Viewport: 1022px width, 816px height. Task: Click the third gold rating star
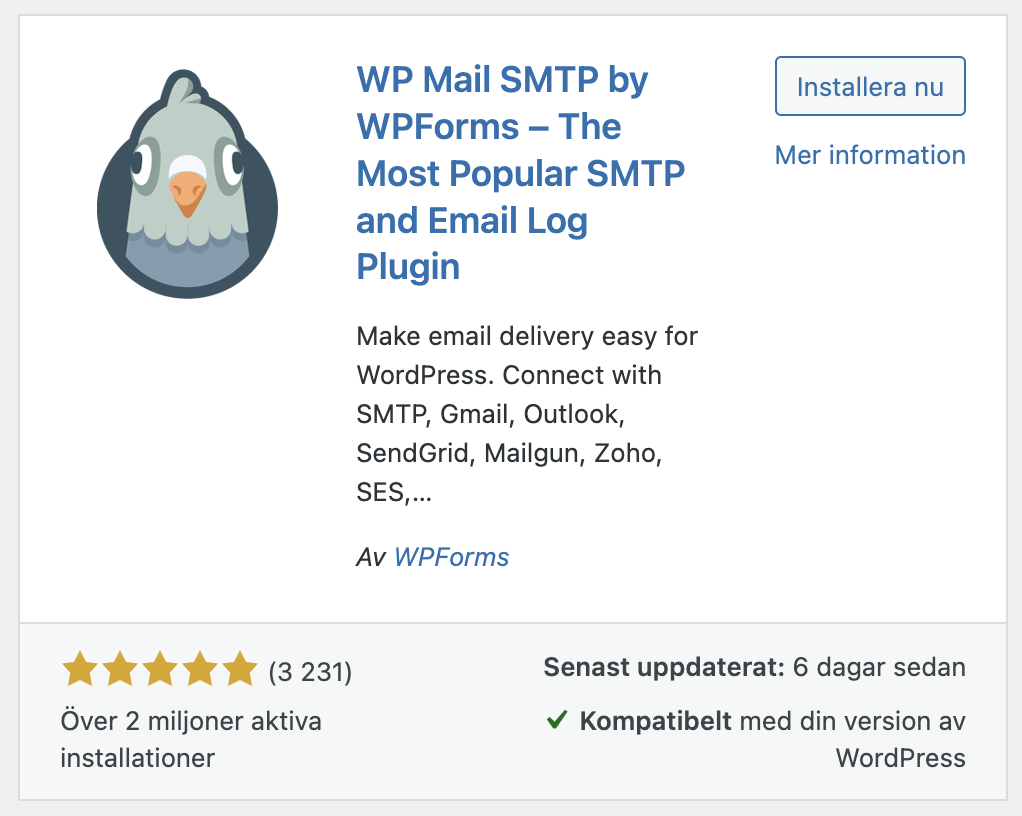coord(160,669)
